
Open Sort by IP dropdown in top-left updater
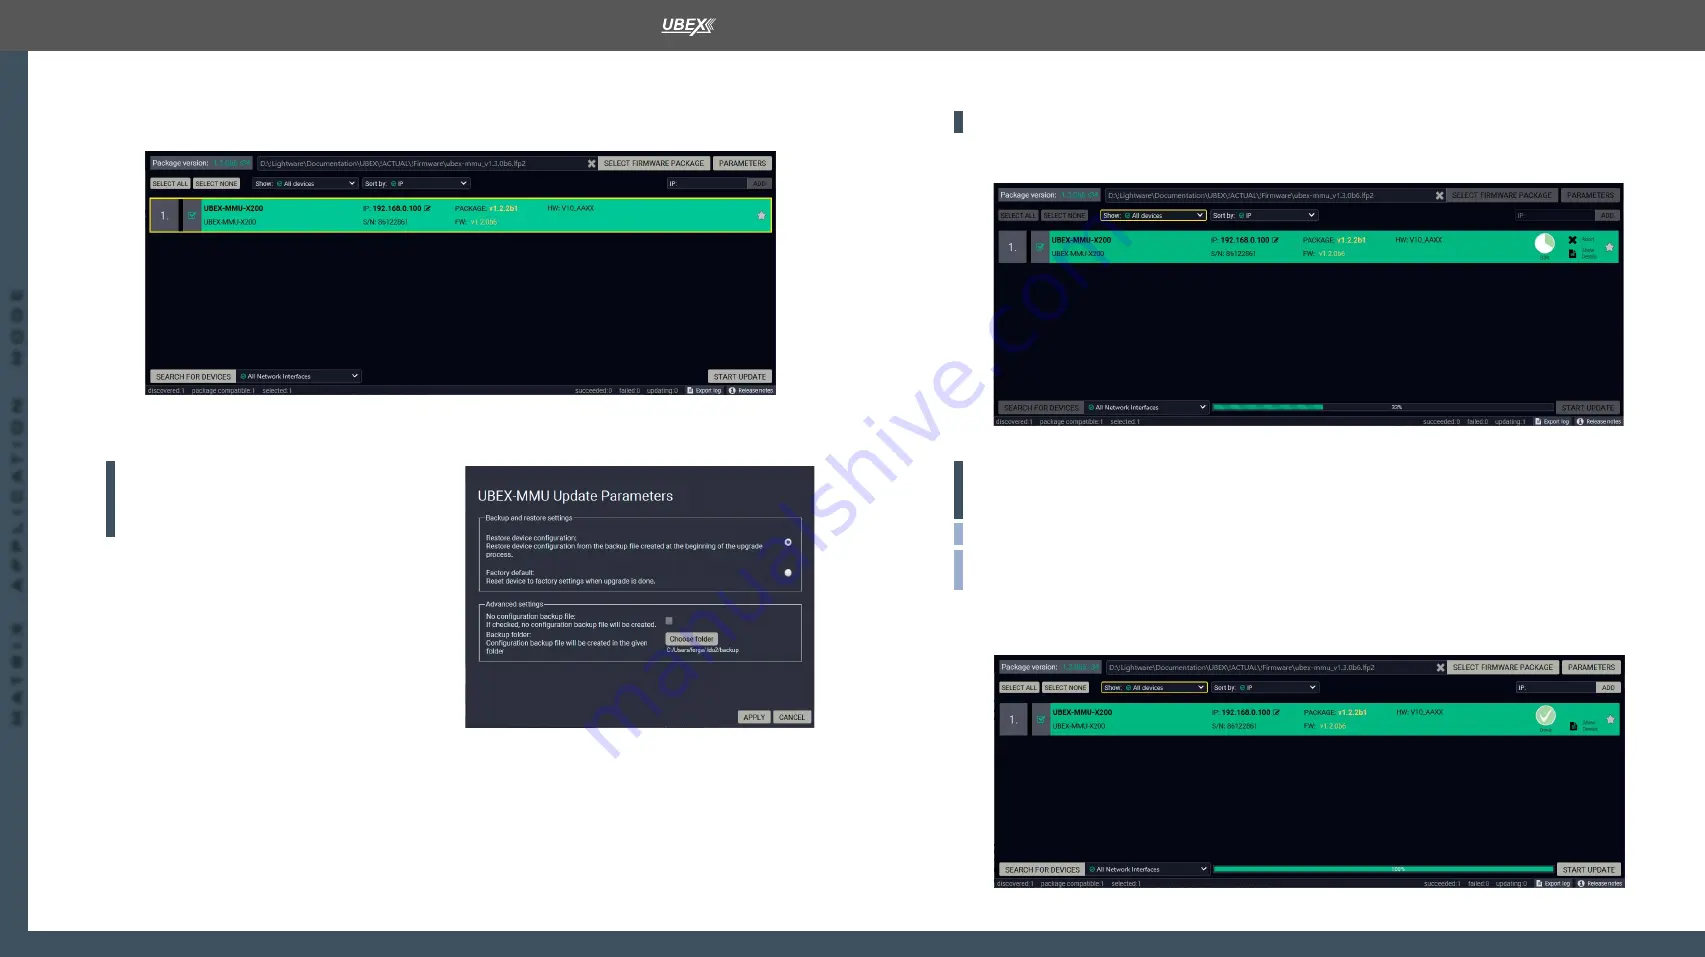pyautogui.click(x=416, y=183)
